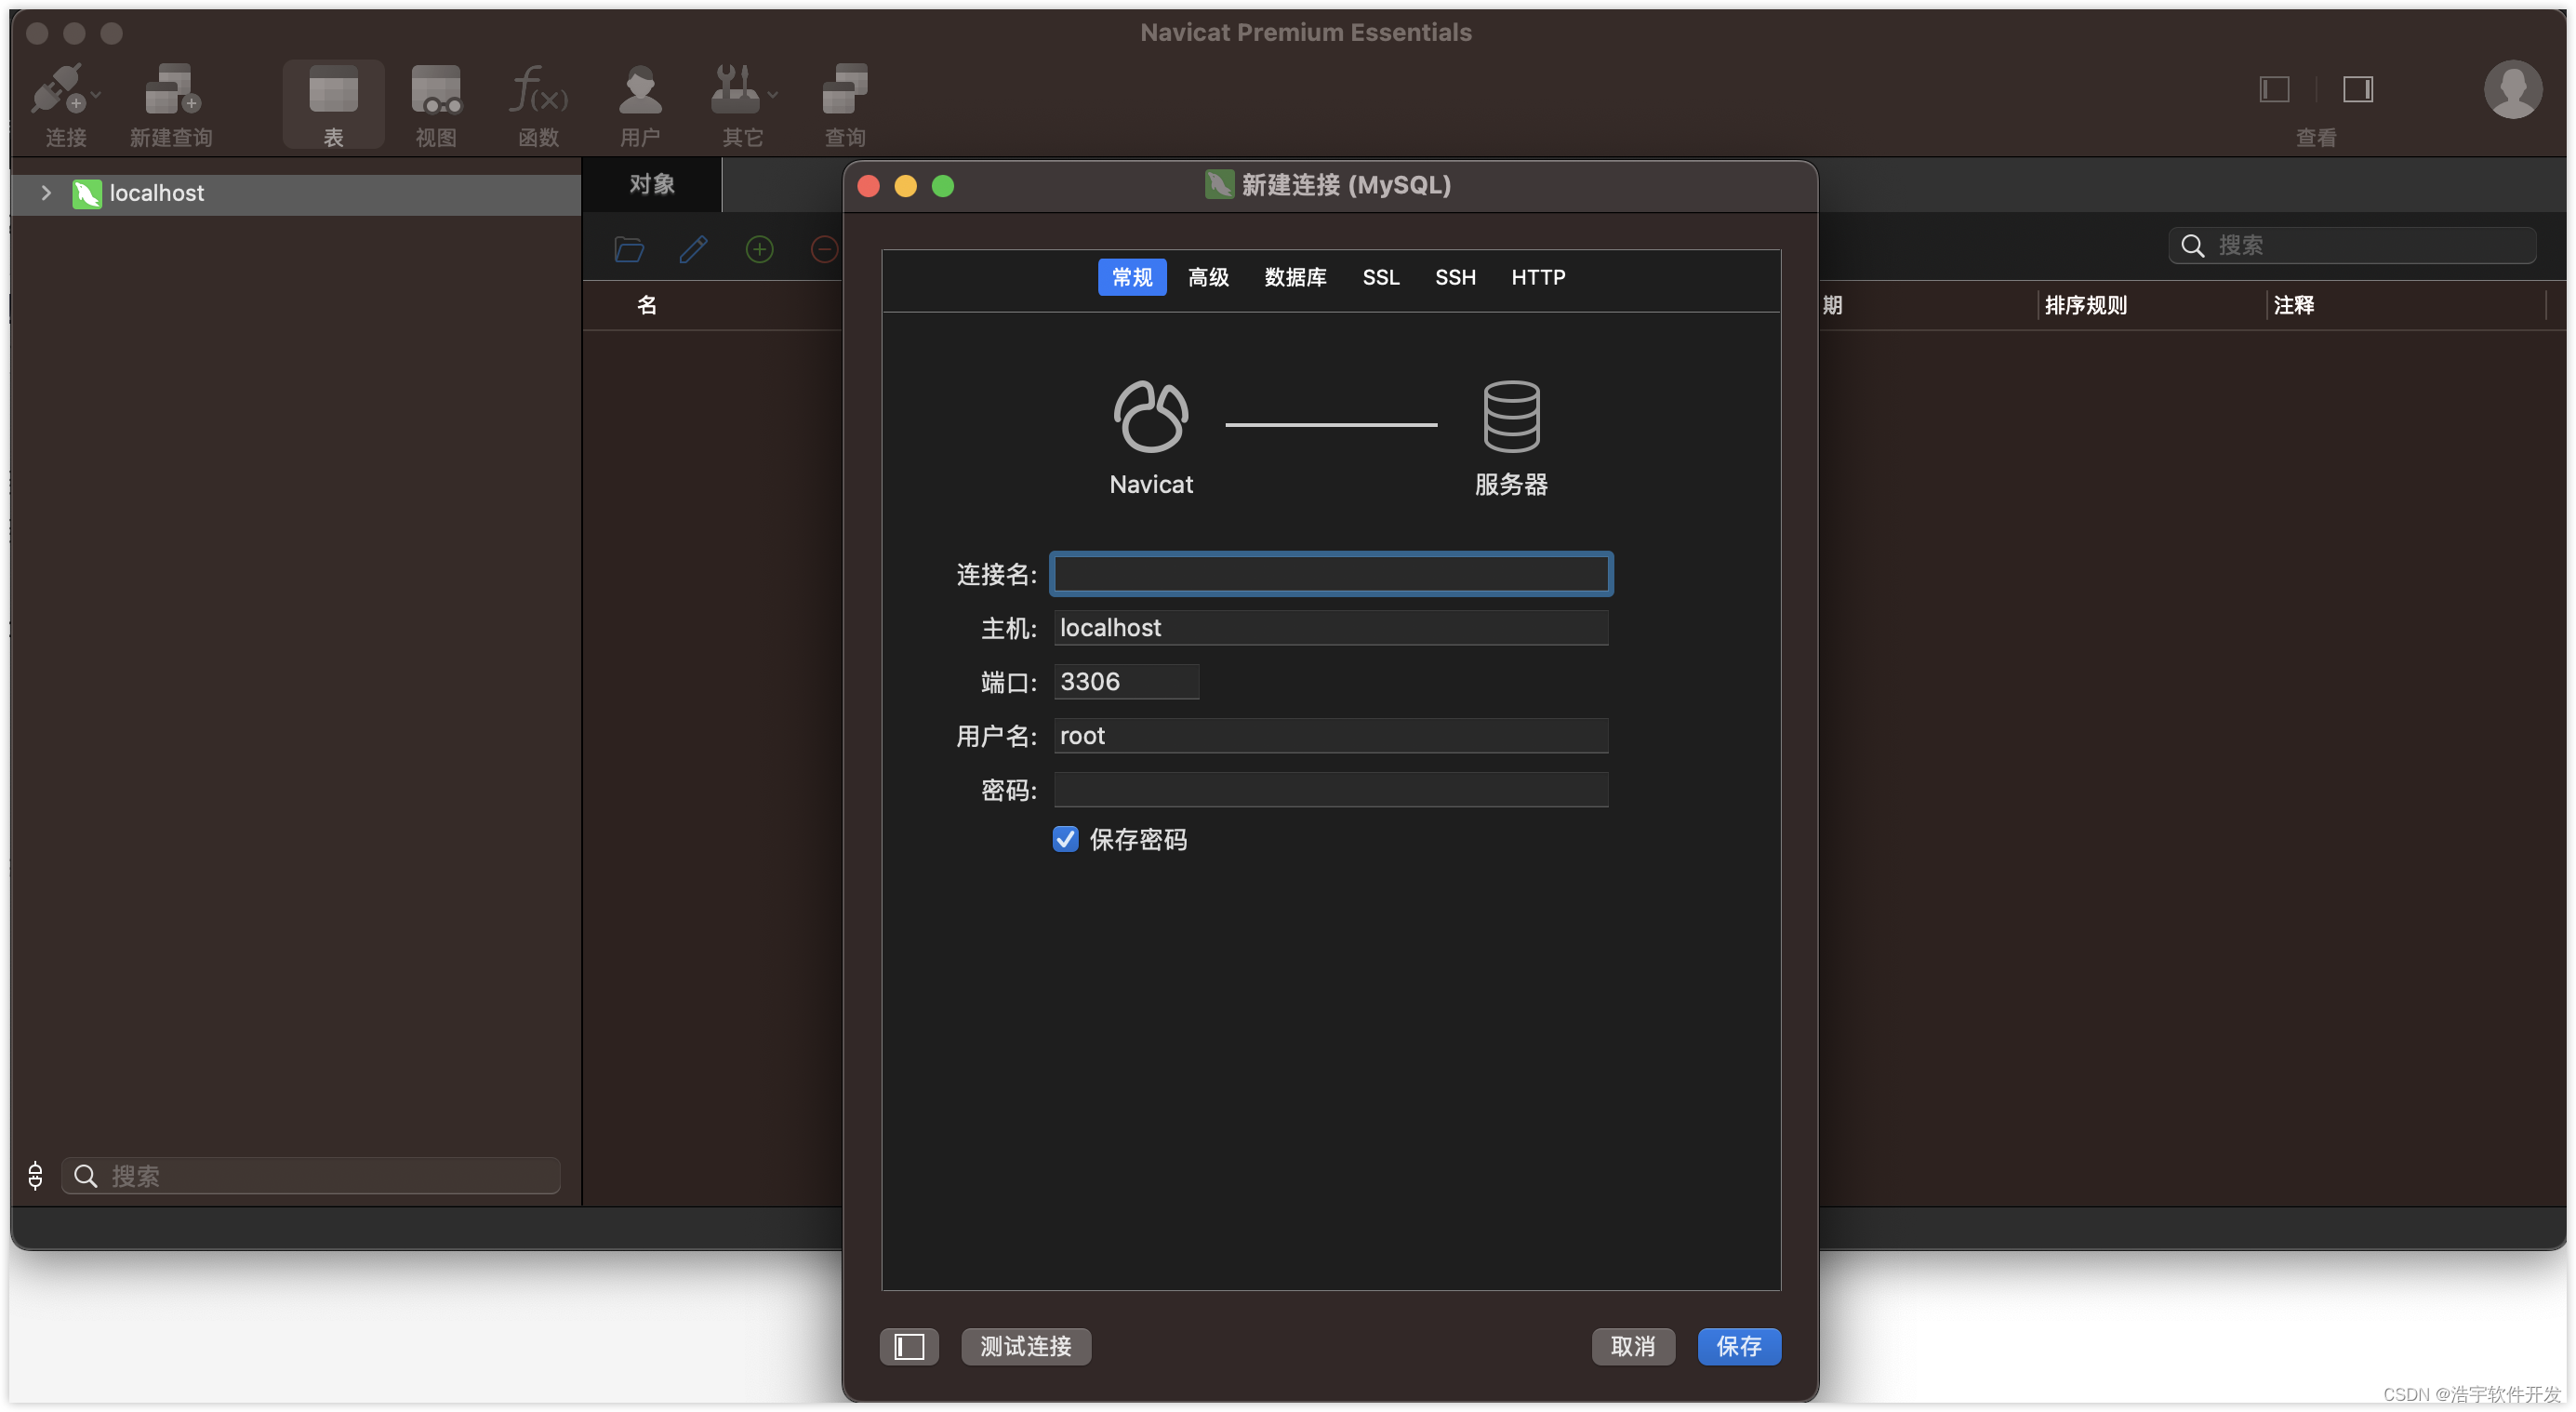Click the Password (密码) input field
Image resolution: width=2576 pixels, height=1412 pixels.
pos(1331,790)
